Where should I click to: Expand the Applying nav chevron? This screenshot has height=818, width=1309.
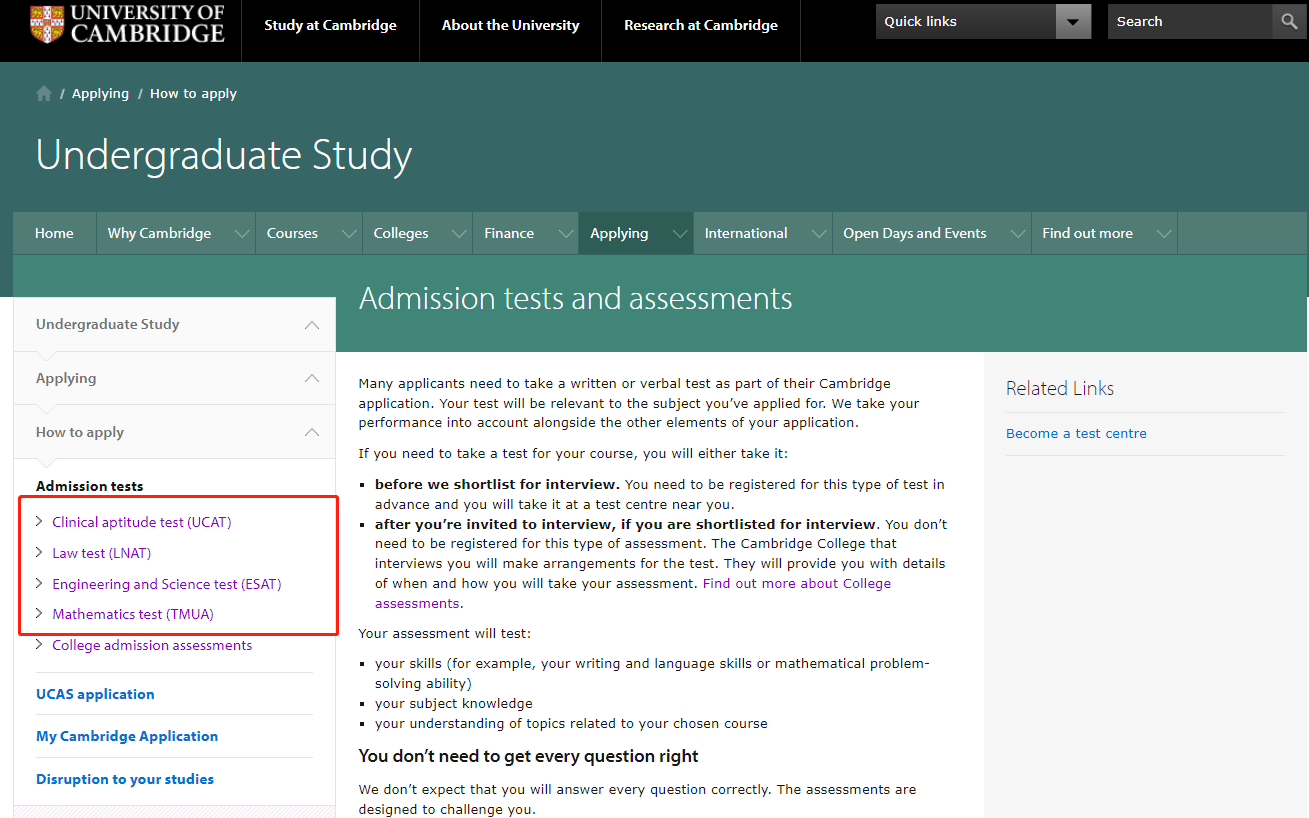click(680, 234)
